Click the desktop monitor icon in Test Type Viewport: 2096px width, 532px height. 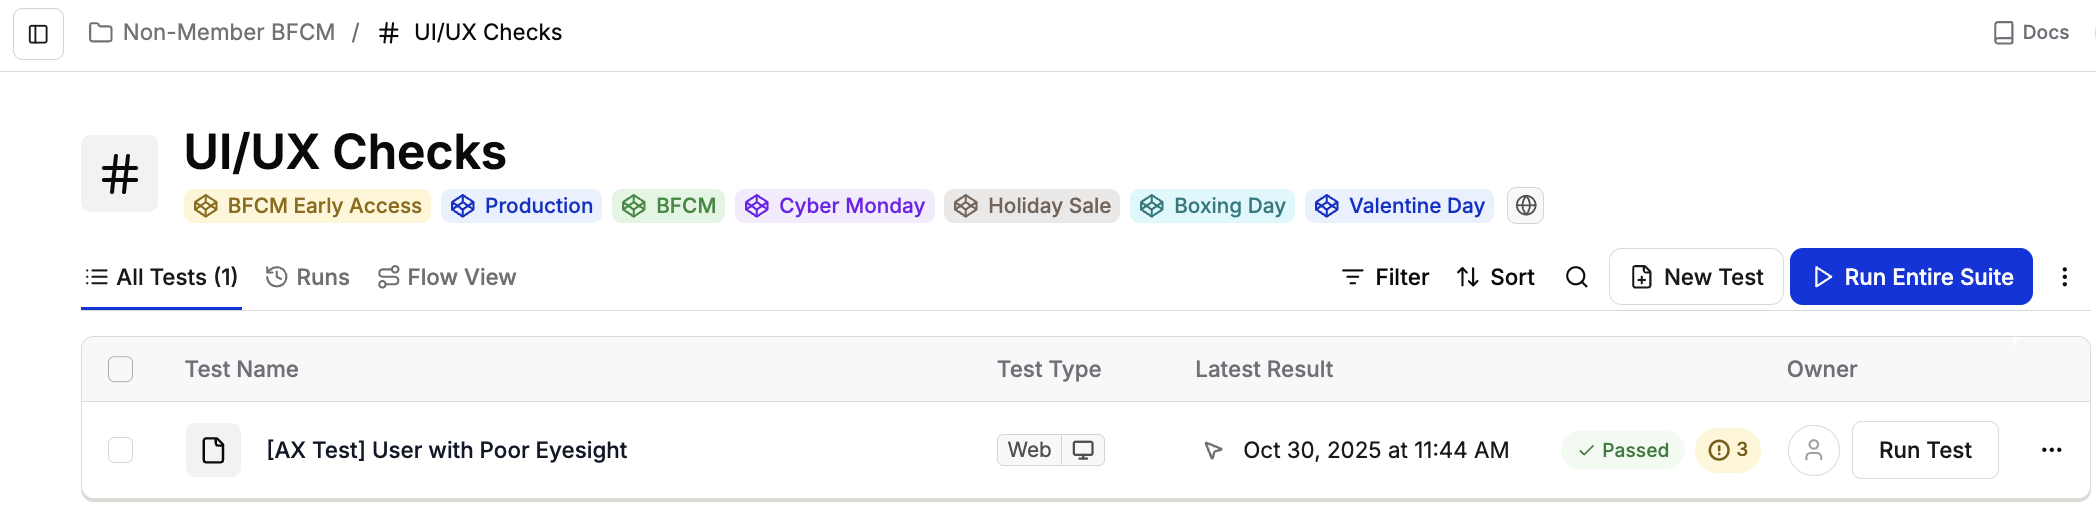coord(1083,450)
